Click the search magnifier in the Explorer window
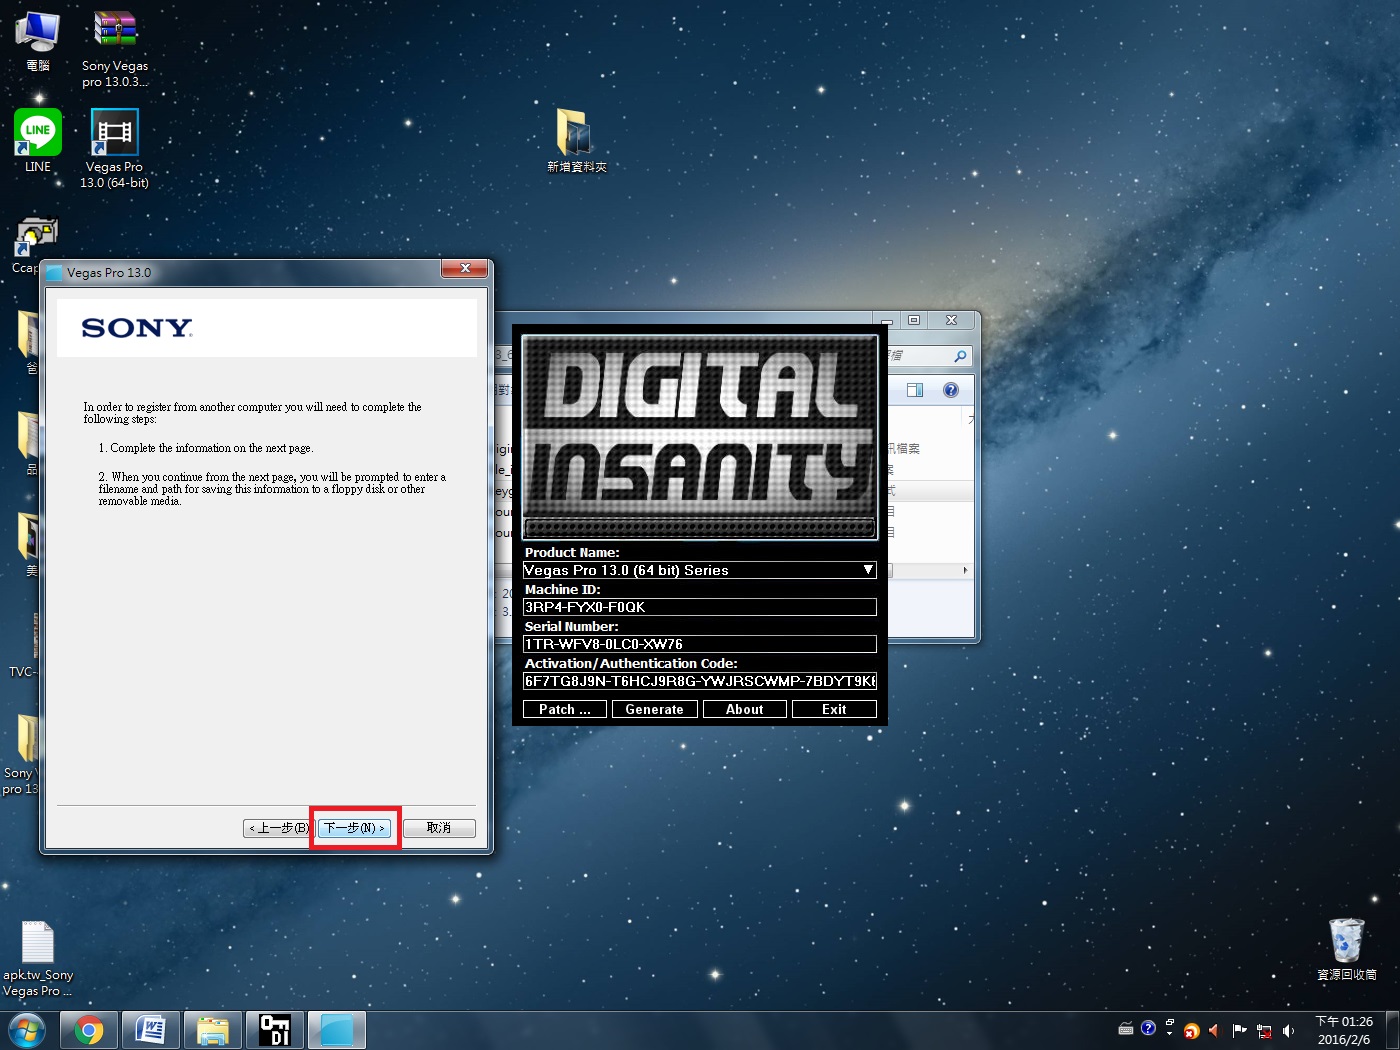Screen dimensions: 1400x1050 (x=960, y=356)
